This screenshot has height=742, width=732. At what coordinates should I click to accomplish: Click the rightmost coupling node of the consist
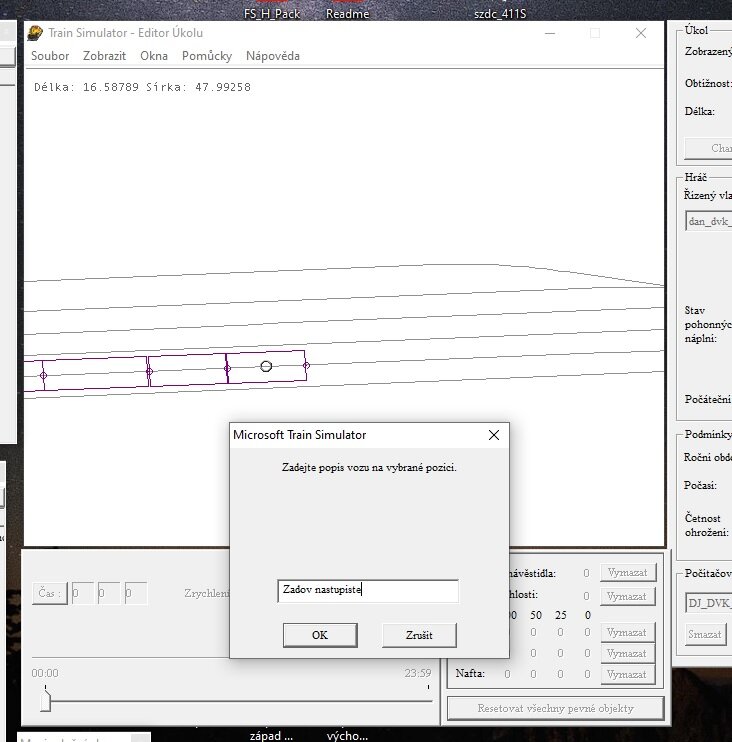306,365
